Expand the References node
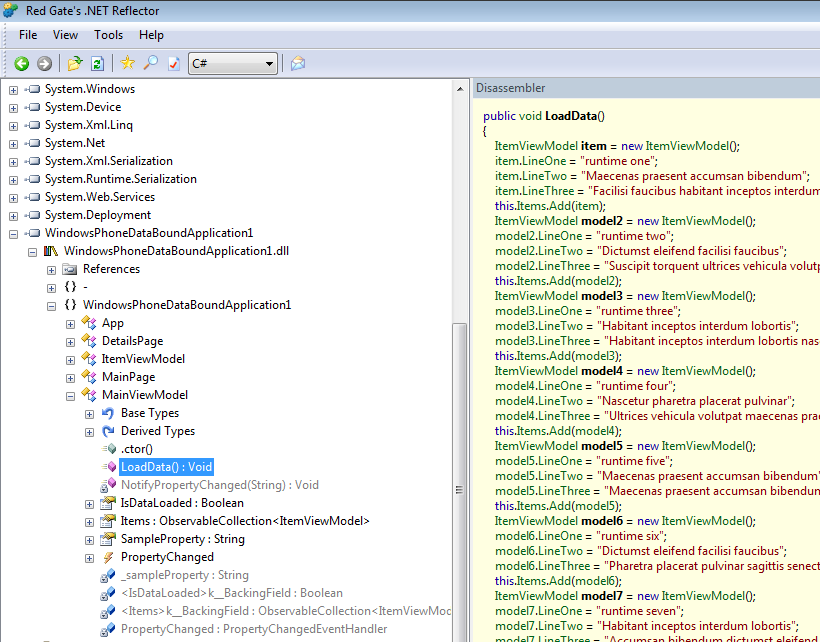Screen dimensions: 820x642 point(51,270)
